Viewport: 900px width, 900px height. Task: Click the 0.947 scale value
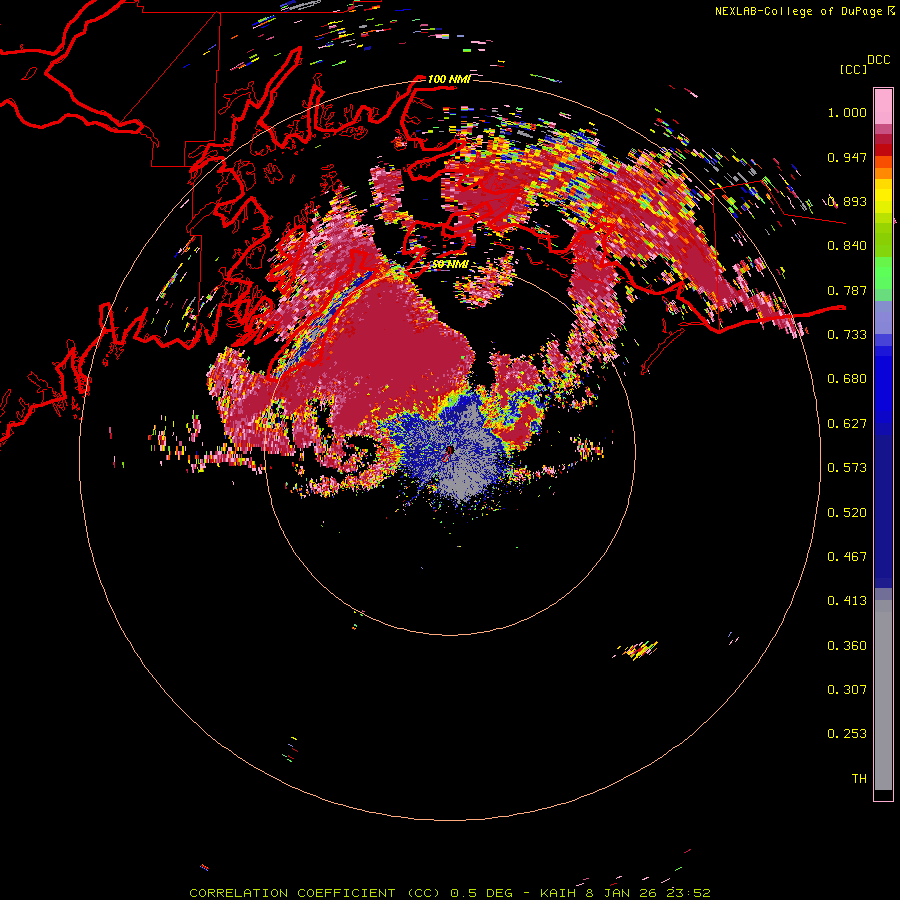(x=847, y=157)
